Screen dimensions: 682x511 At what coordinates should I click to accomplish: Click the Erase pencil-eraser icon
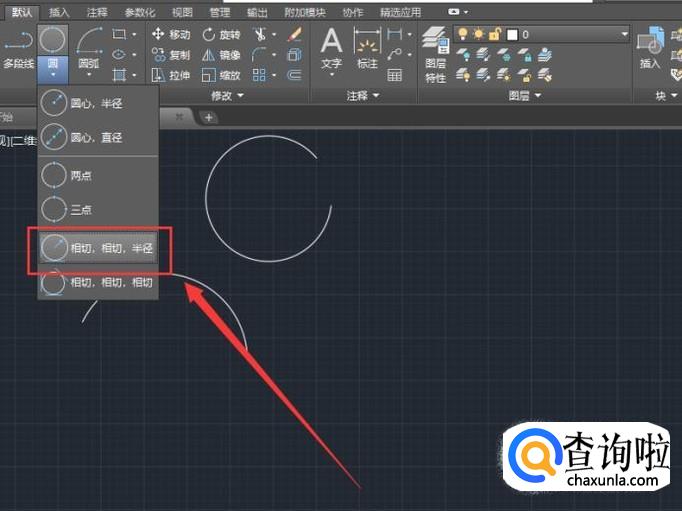click(x=294, y=34)
